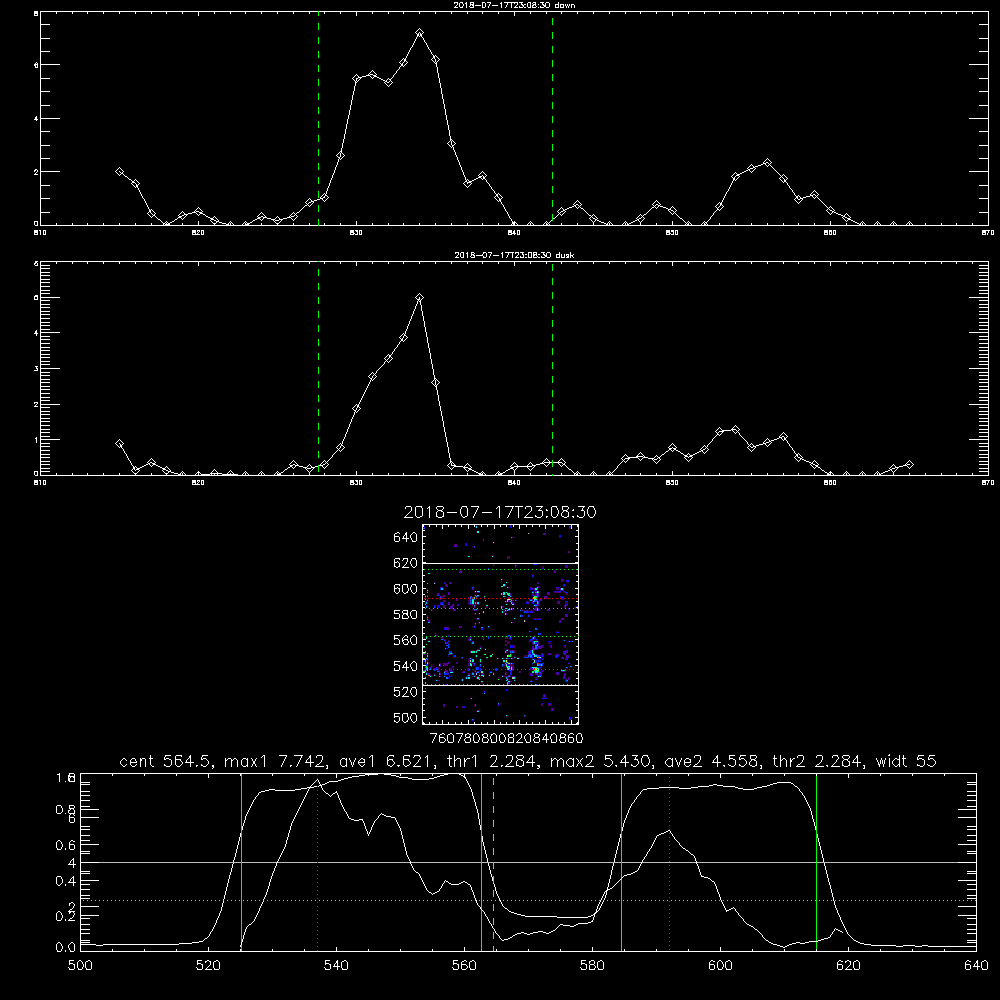Click the dawn plot title '2018-07-17T23:08:30 dawn'
This screenshot has height=1000, width=1000.
[x=514, y=5]
